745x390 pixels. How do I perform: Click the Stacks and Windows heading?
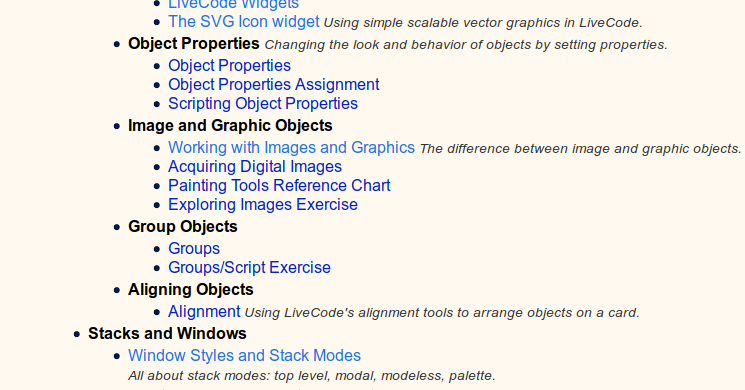[167, 333]
